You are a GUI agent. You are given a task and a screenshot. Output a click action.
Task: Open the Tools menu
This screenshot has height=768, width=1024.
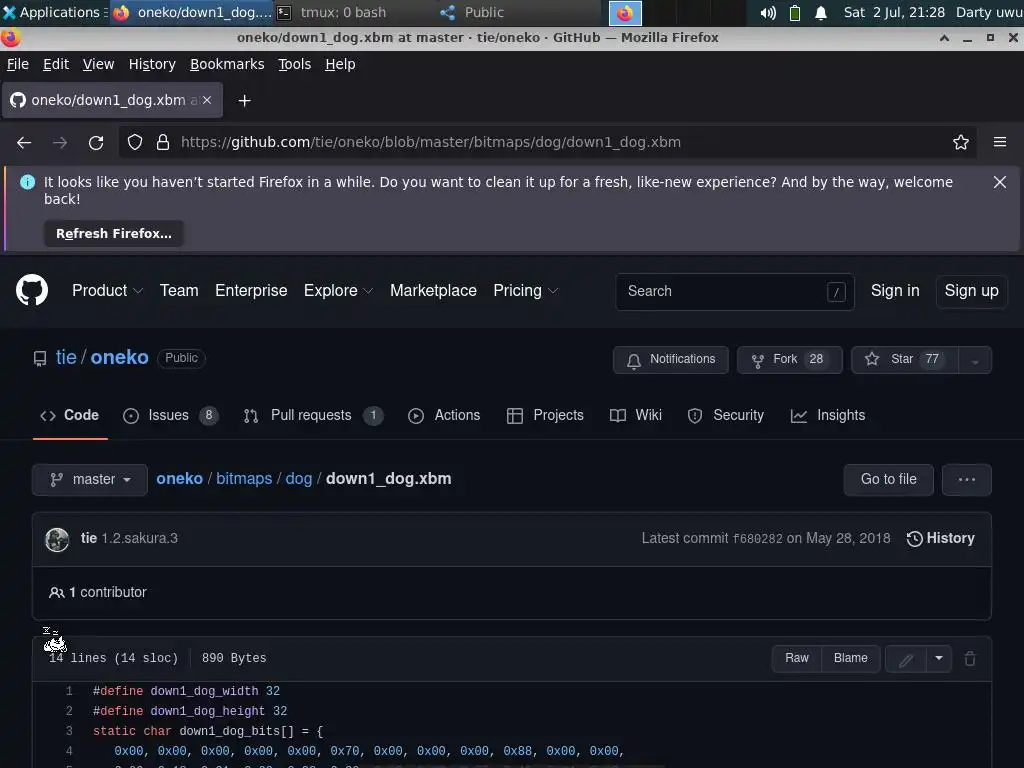click(x=294, y=64)
